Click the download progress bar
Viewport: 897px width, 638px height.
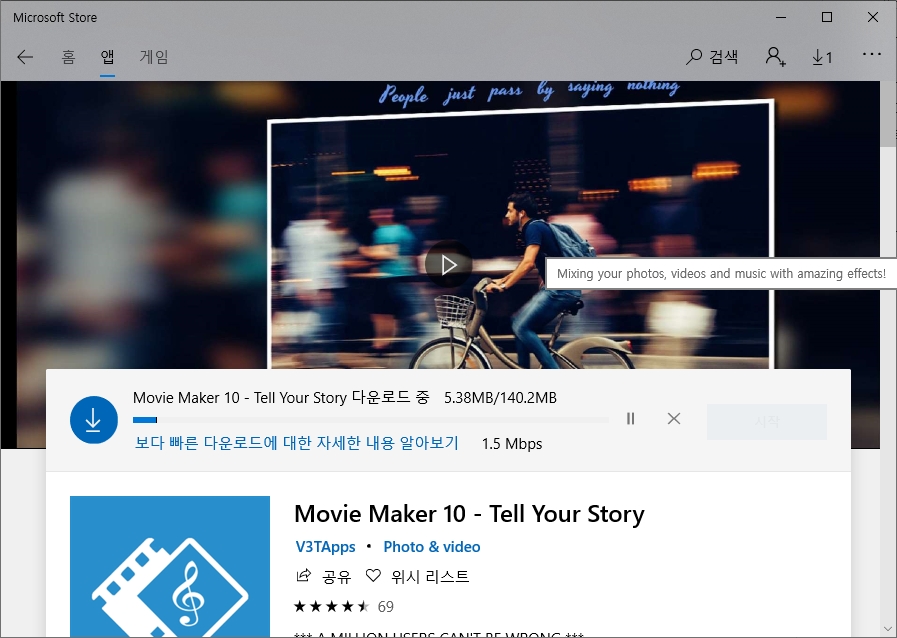coord(371,420)
